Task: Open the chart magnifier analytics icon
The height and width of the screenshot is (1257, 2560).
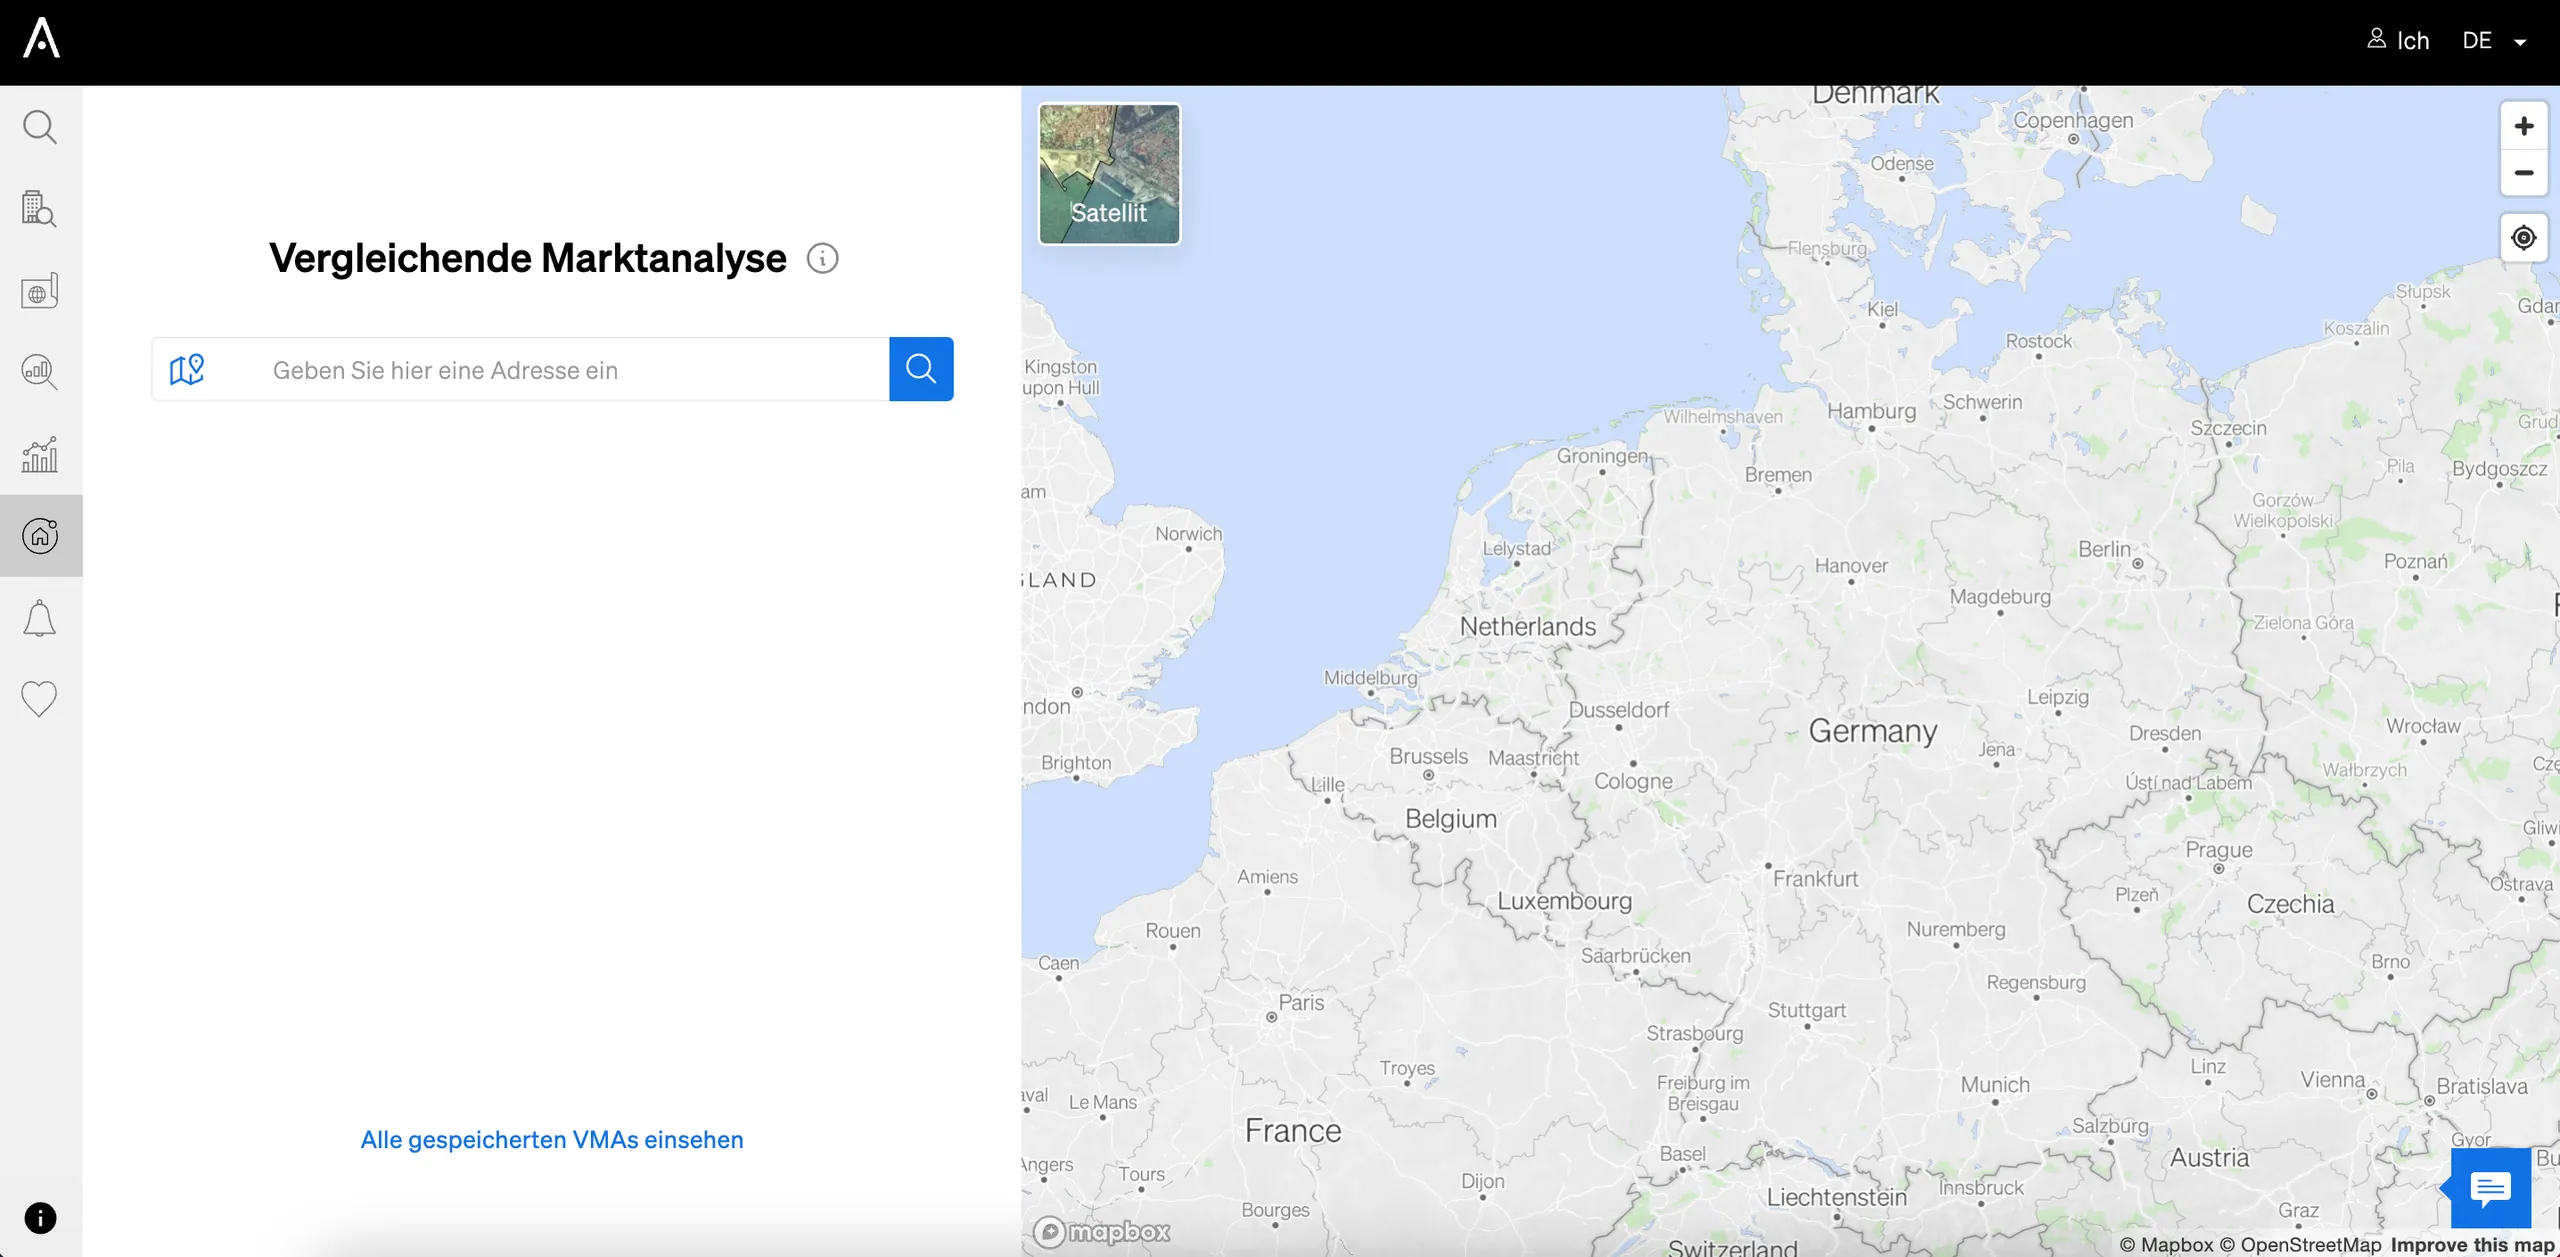Action: [40, 372]
